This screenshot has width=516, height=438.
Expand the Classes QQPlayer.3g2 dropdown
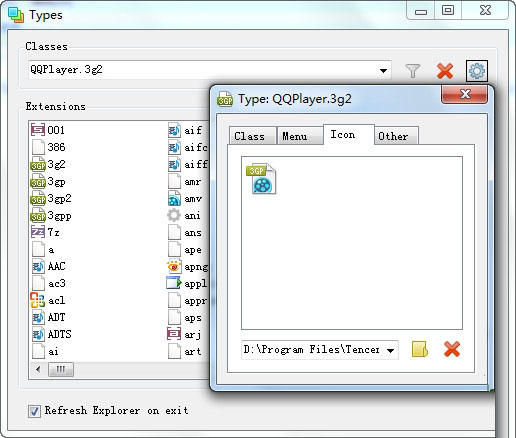point(383,71)
